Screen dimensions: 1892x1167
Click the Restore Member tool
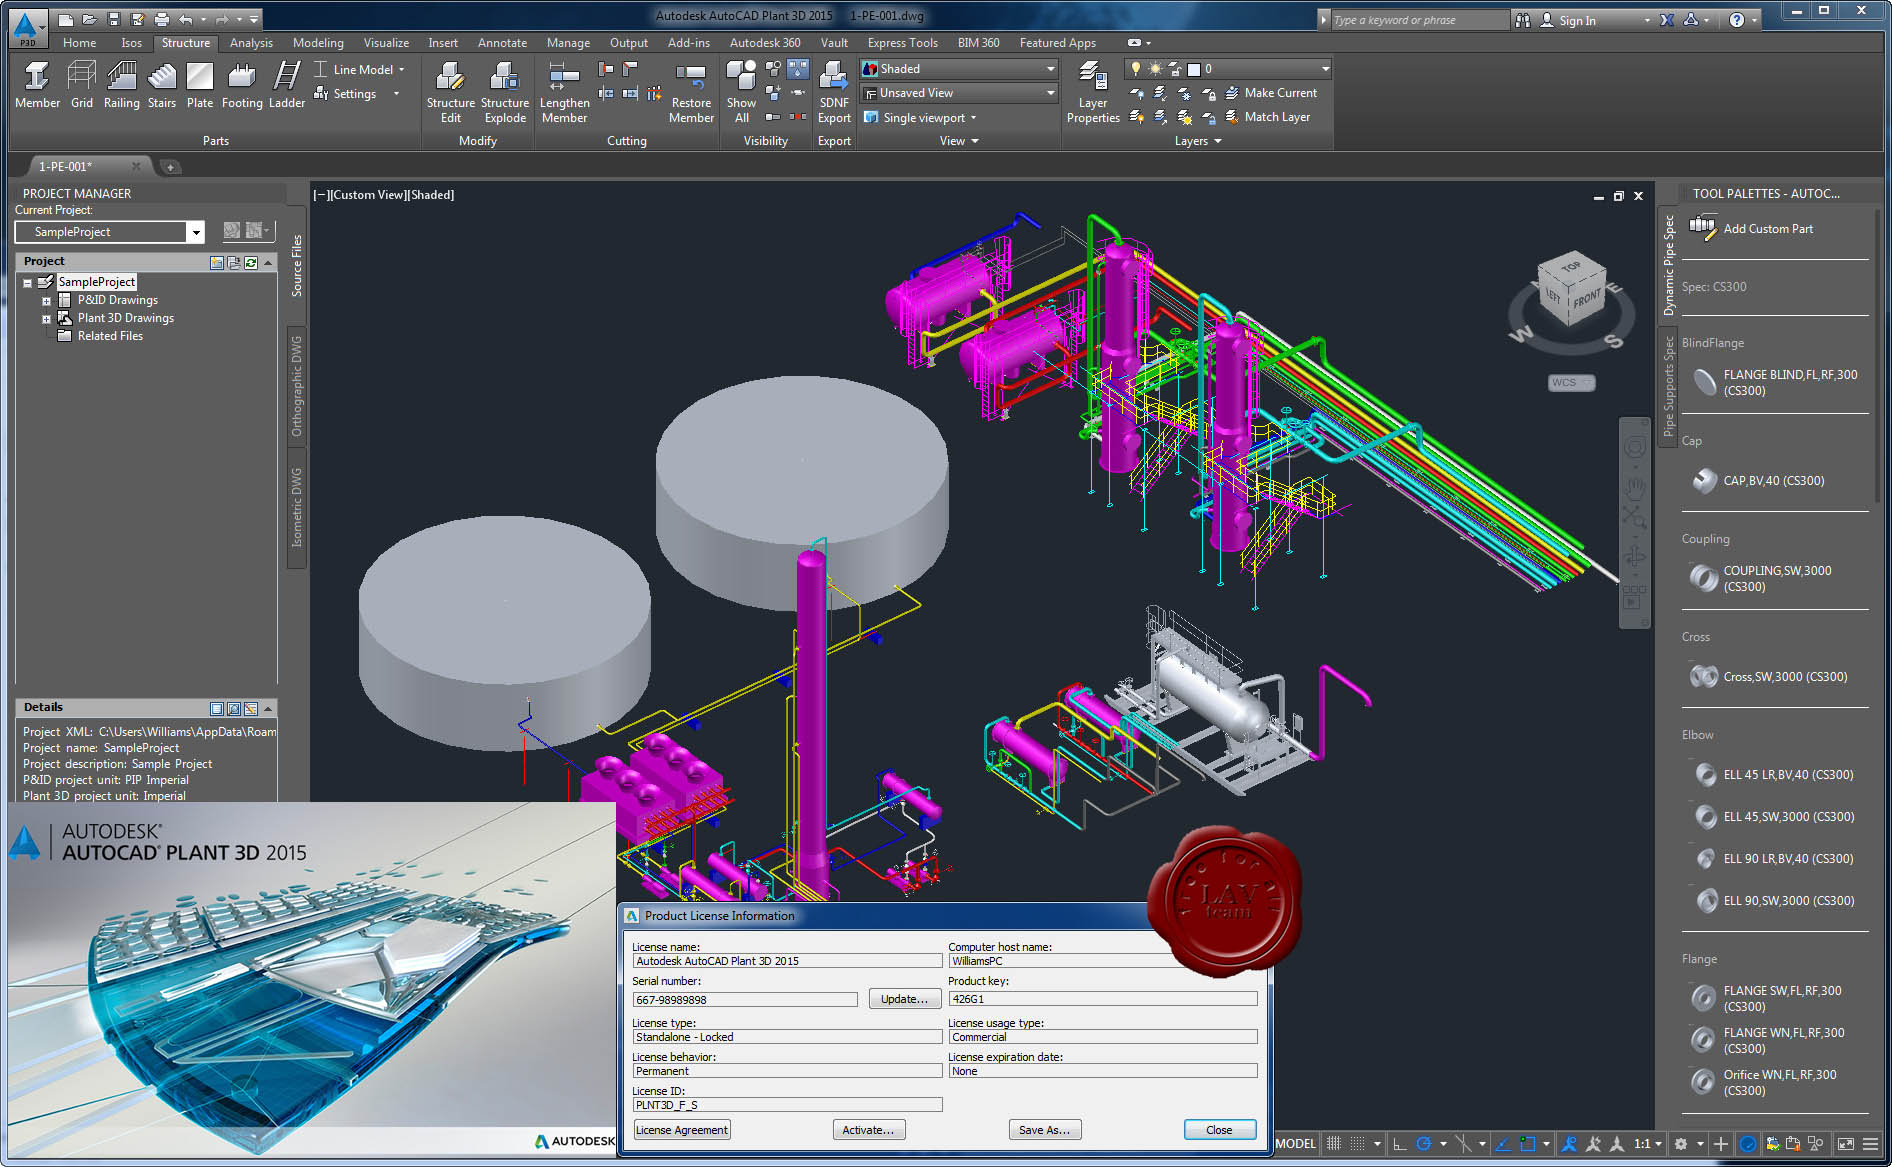pos(691,92)
